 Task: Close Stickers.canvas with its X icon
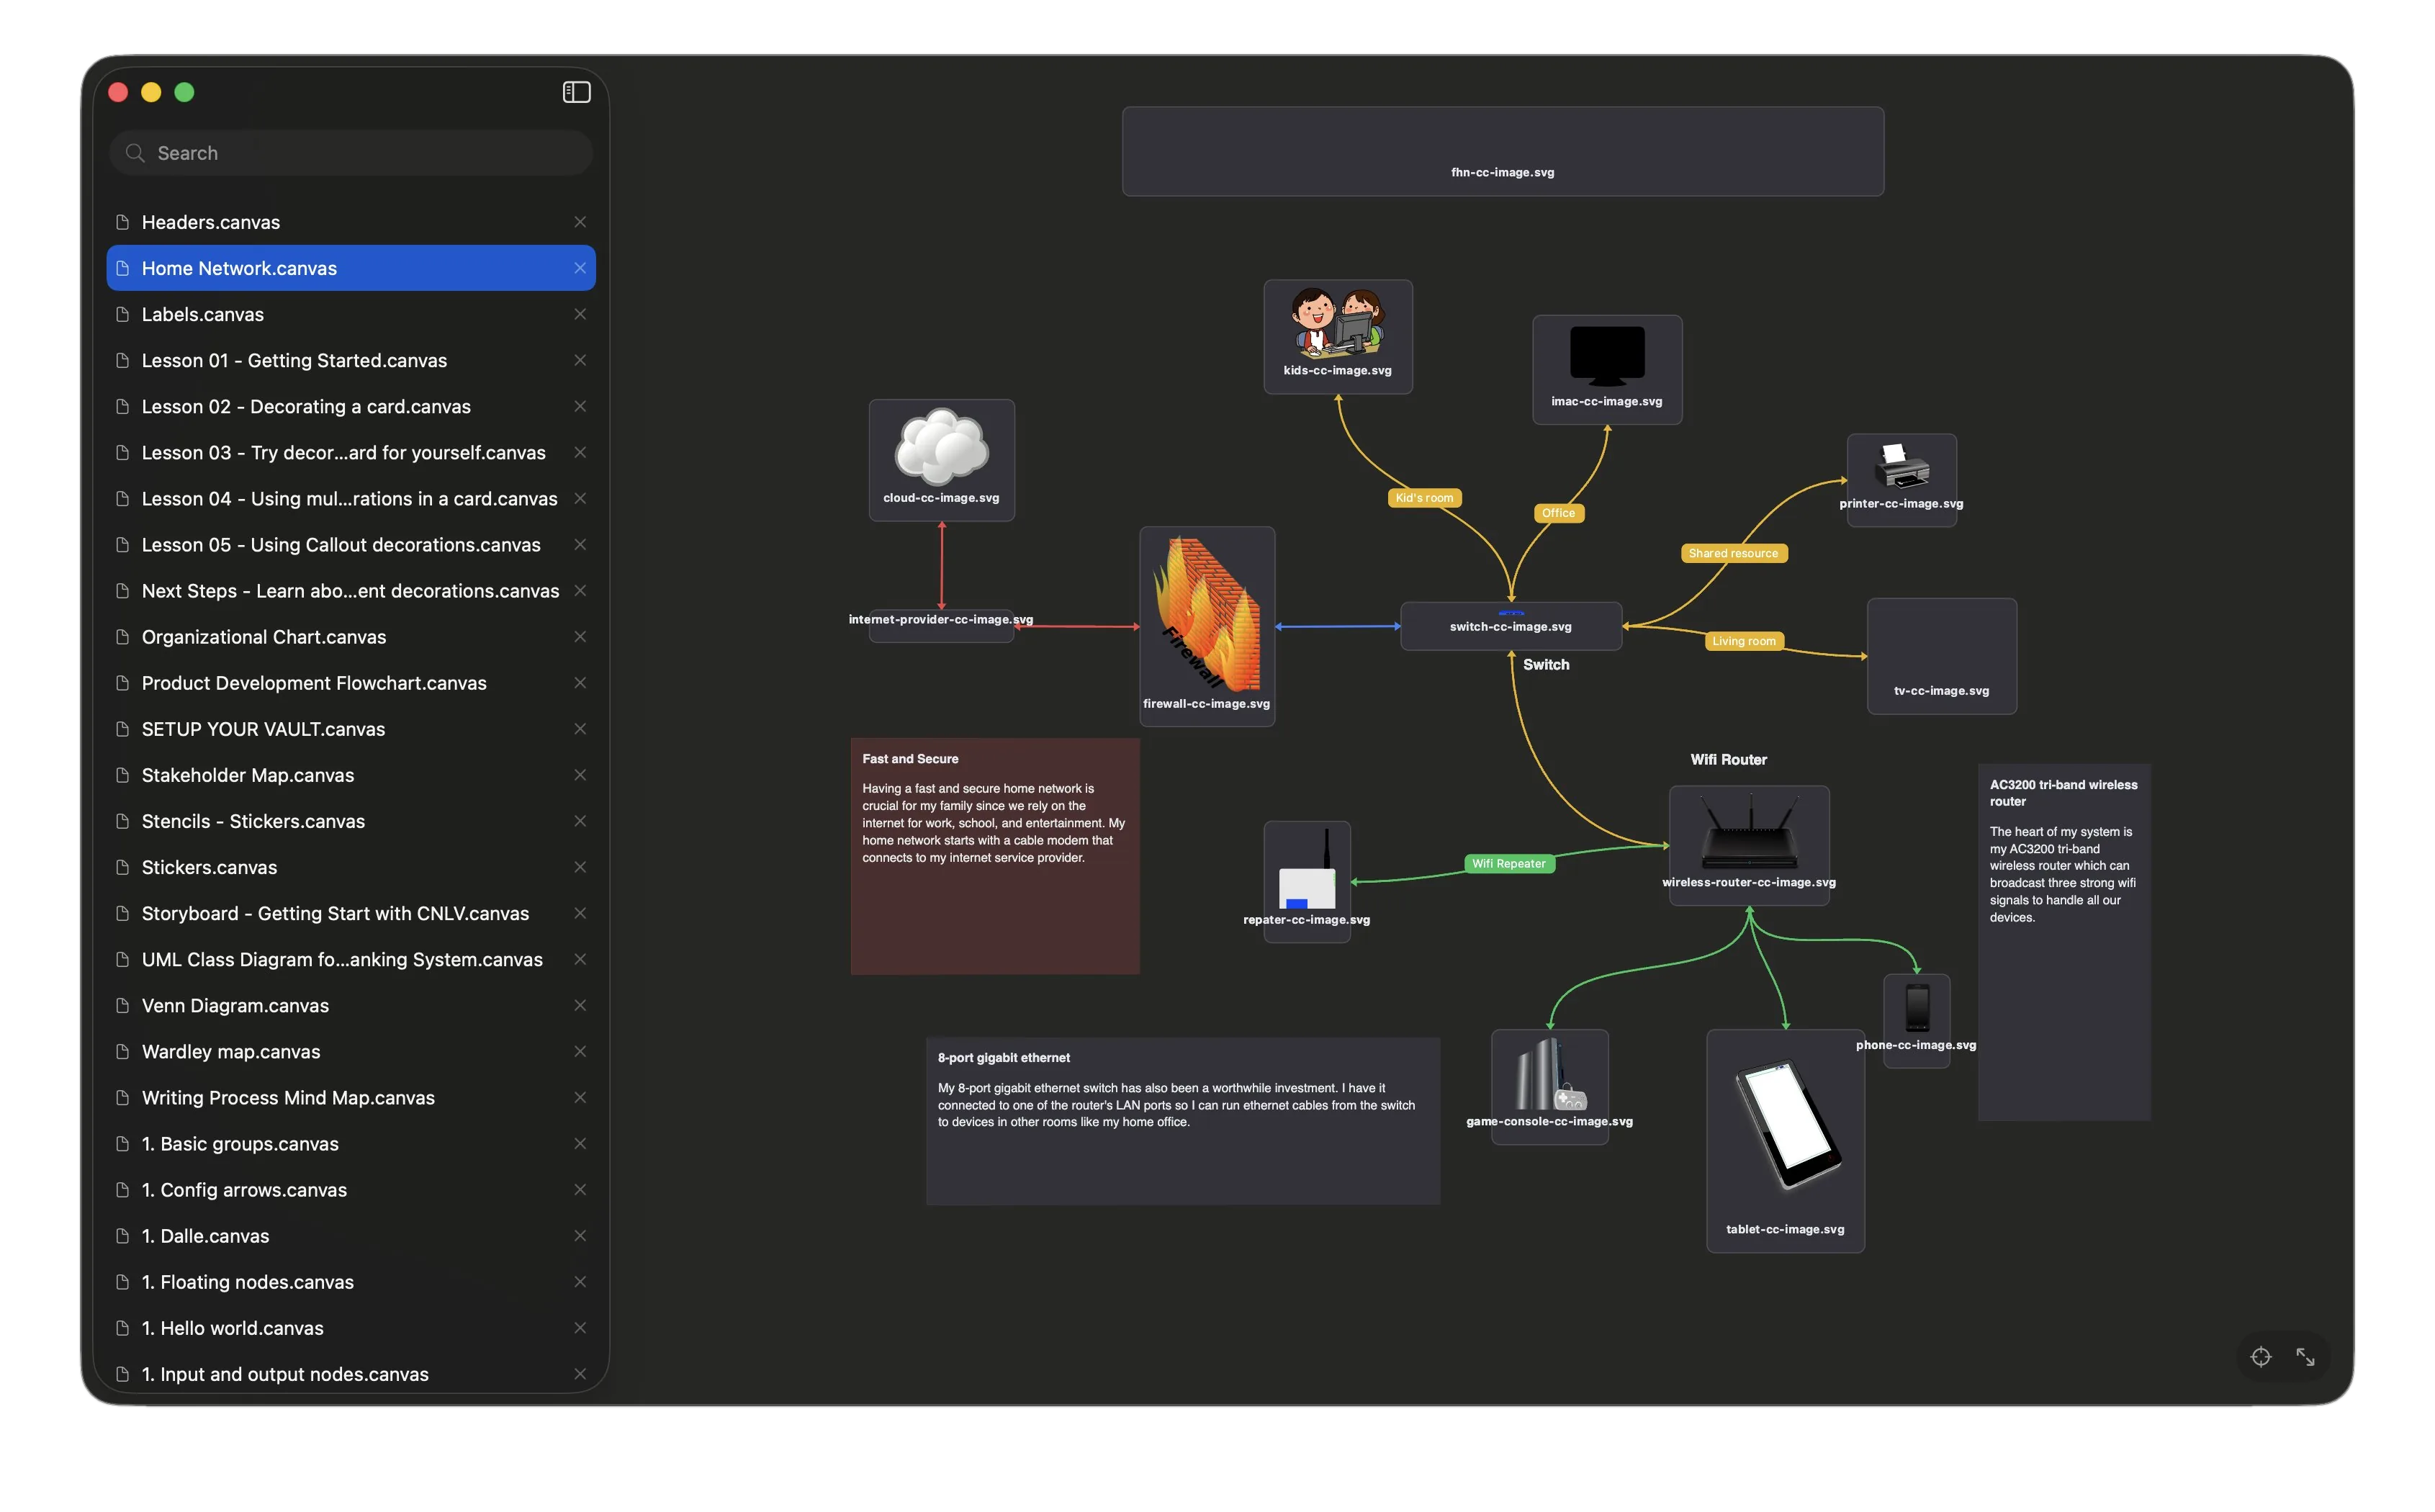(580, 867)
